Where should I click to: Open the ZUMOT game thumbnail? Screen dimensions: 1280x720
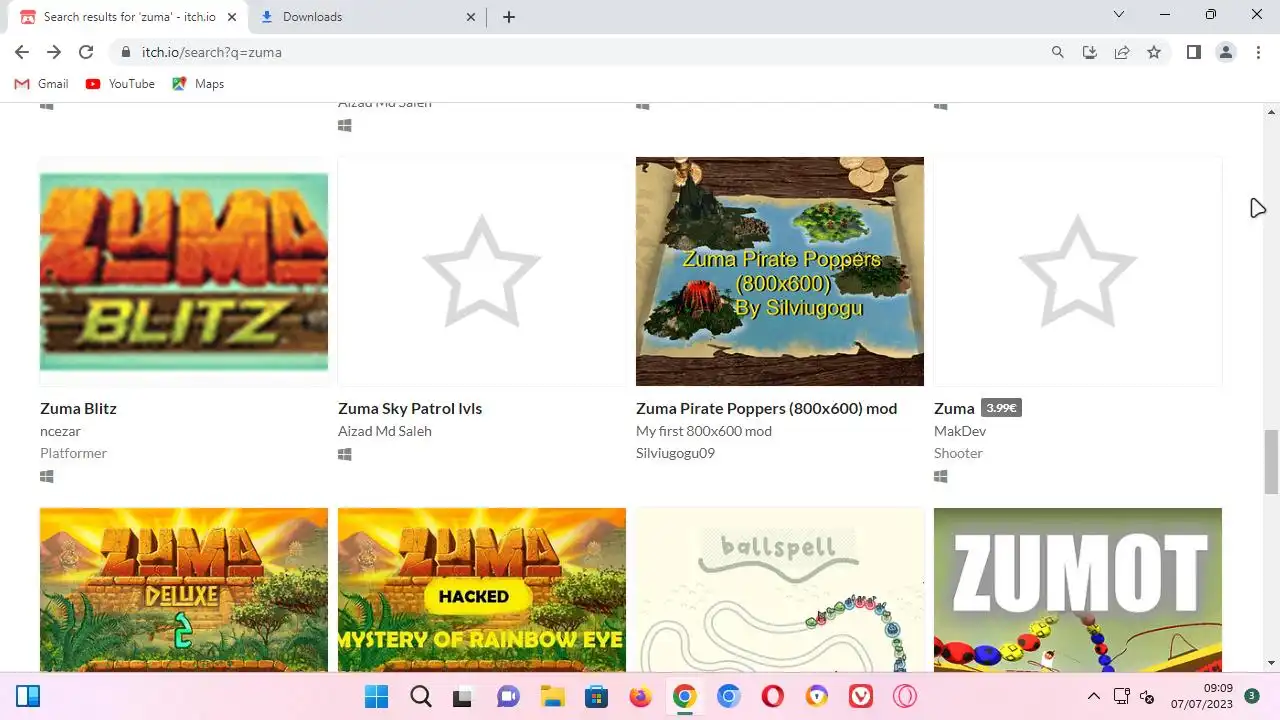click(1078, 590)
